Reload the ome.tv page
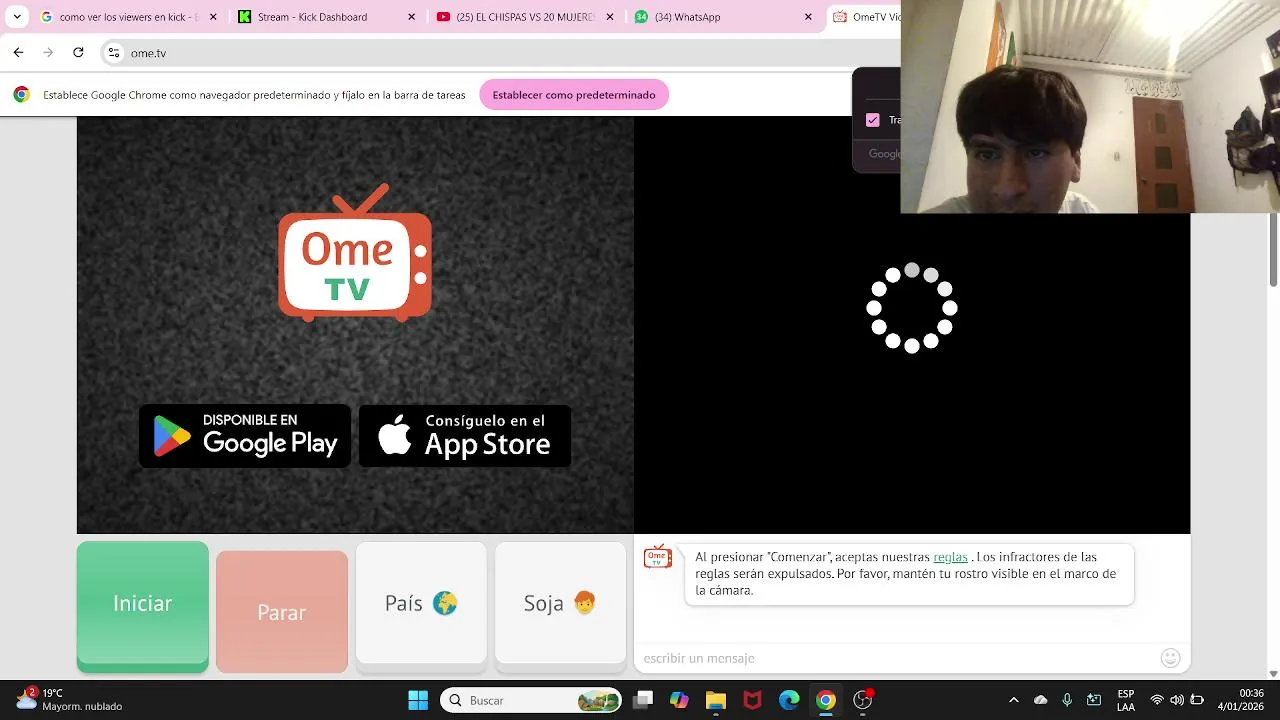1280x720 pixels. (78, 52)
